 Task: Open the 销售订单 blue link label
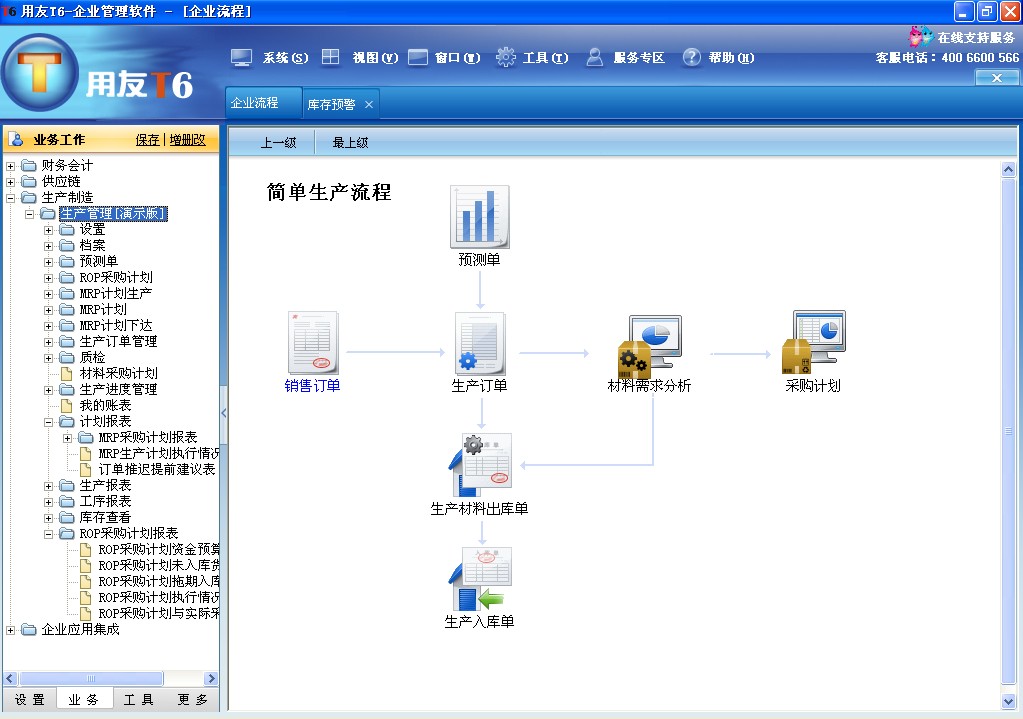point(313,386)
